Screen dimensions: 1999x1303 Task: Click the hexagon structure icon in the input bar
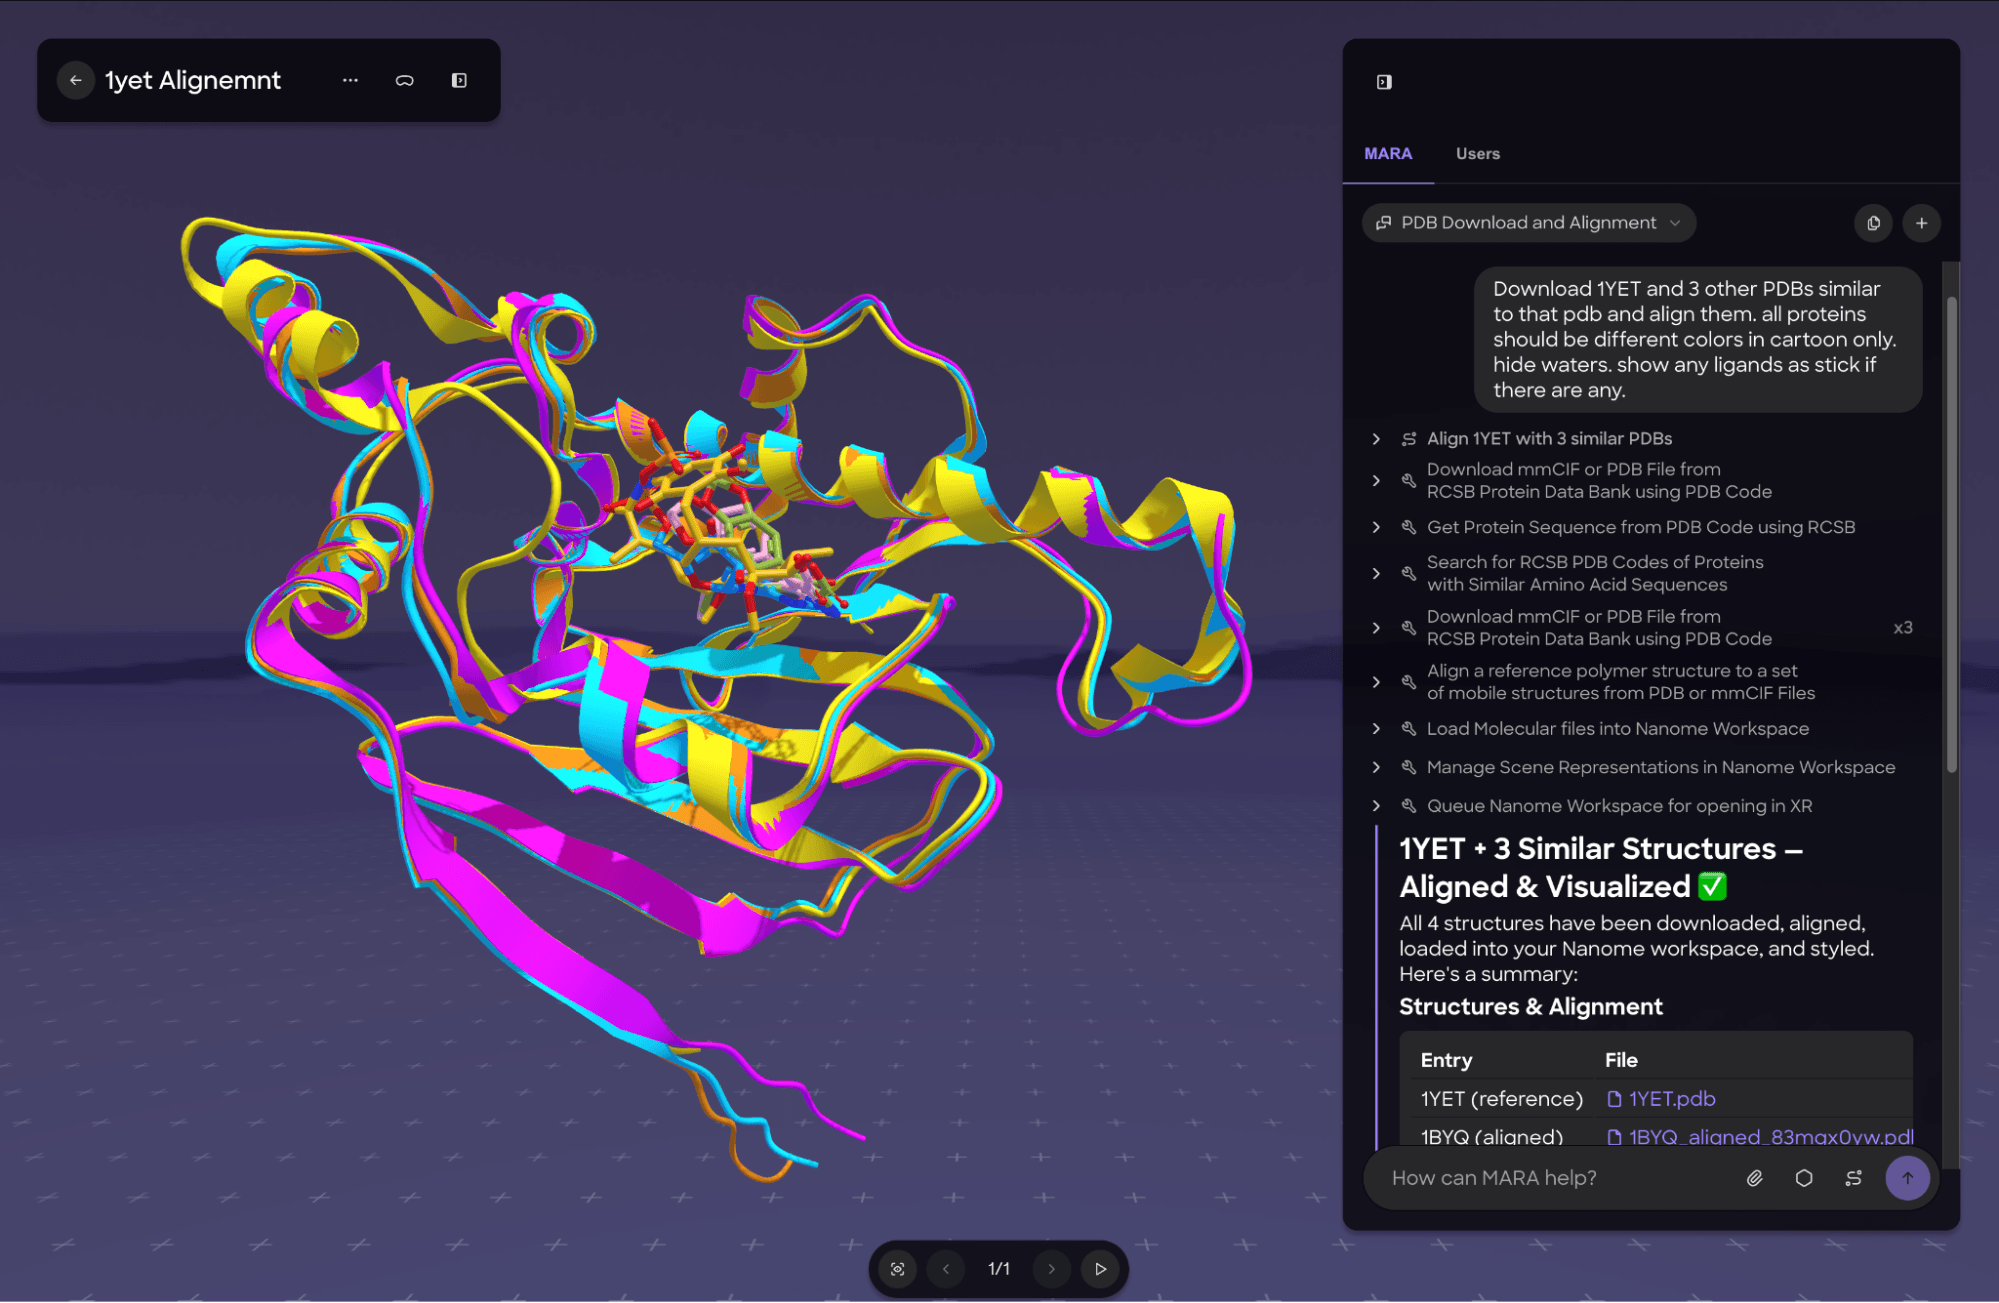[1804, 1178]
